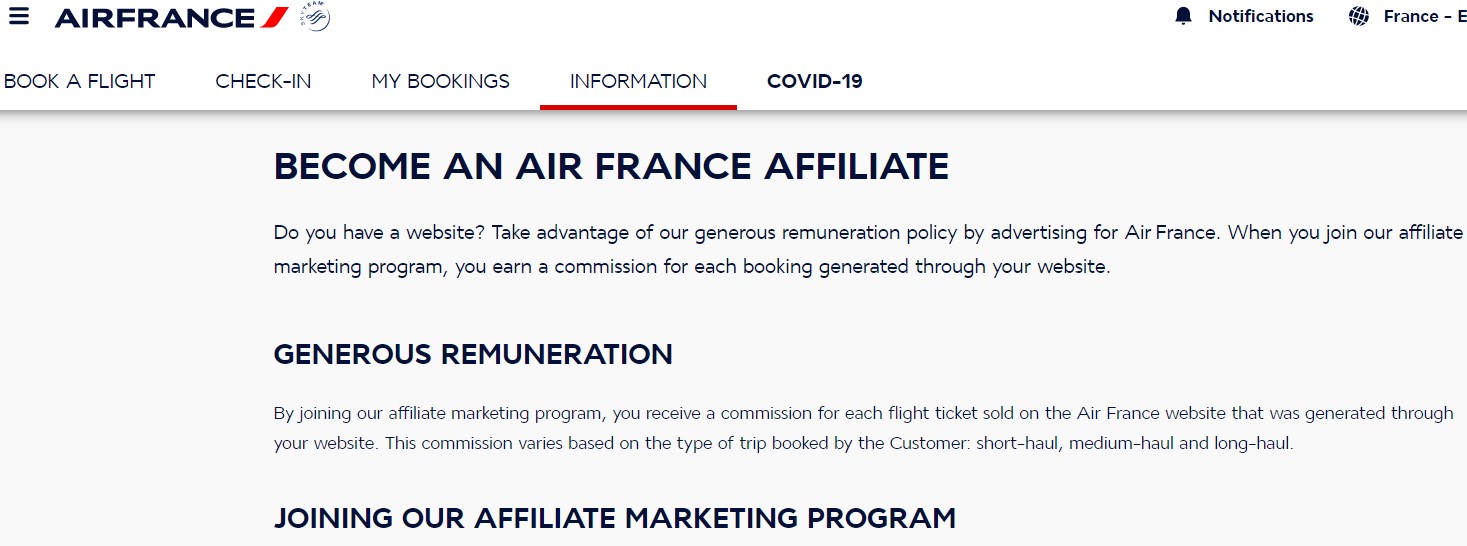
Task: Click the Air France wordmark logo
Action: pos(155,17)
